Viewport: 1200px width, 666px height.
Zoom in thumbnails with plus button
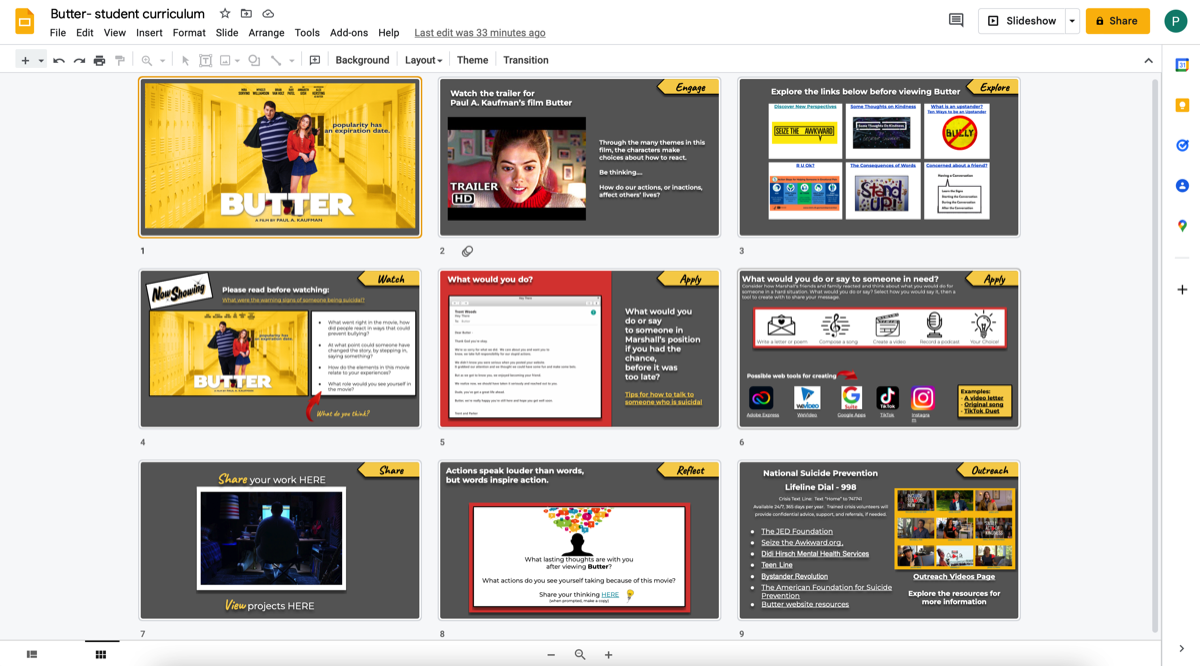click(608, 654)
